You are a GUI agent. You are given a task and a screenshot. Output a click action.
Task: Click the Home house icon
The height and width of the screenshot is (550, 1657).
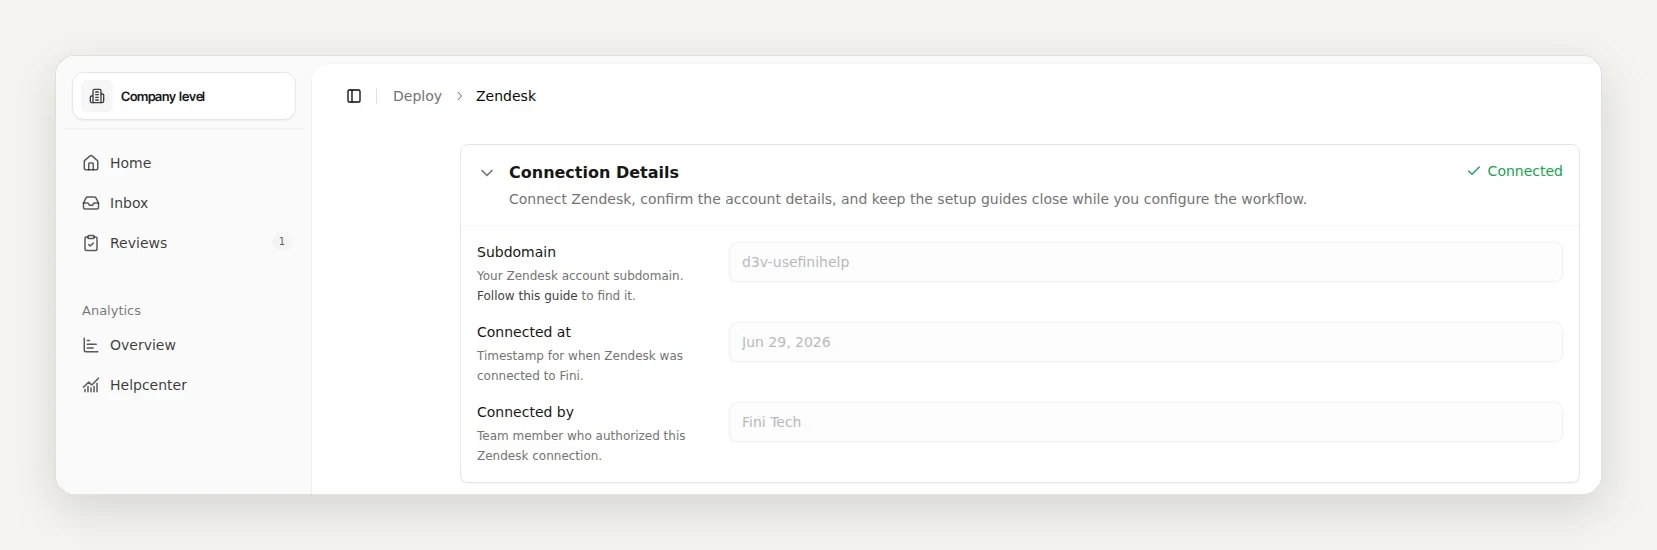(x=91, y=163)
